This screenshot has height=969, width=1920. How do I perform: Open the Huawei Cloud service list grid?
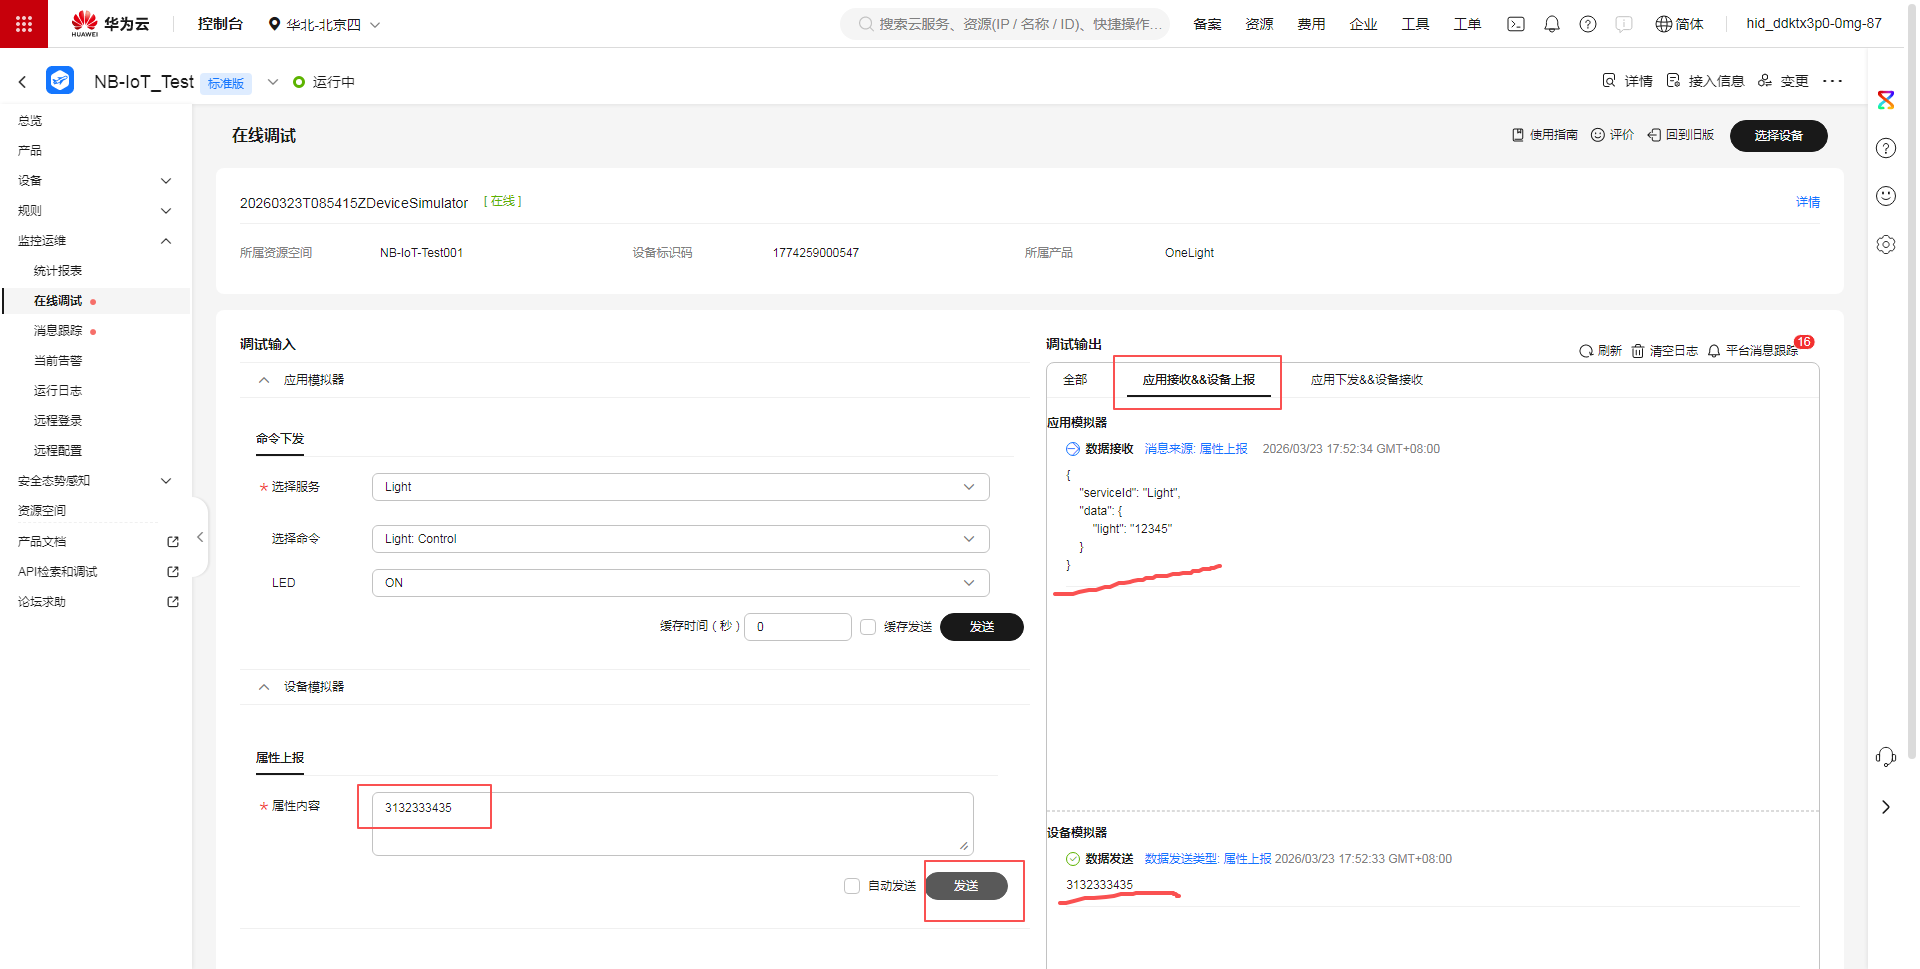point(24,24)
